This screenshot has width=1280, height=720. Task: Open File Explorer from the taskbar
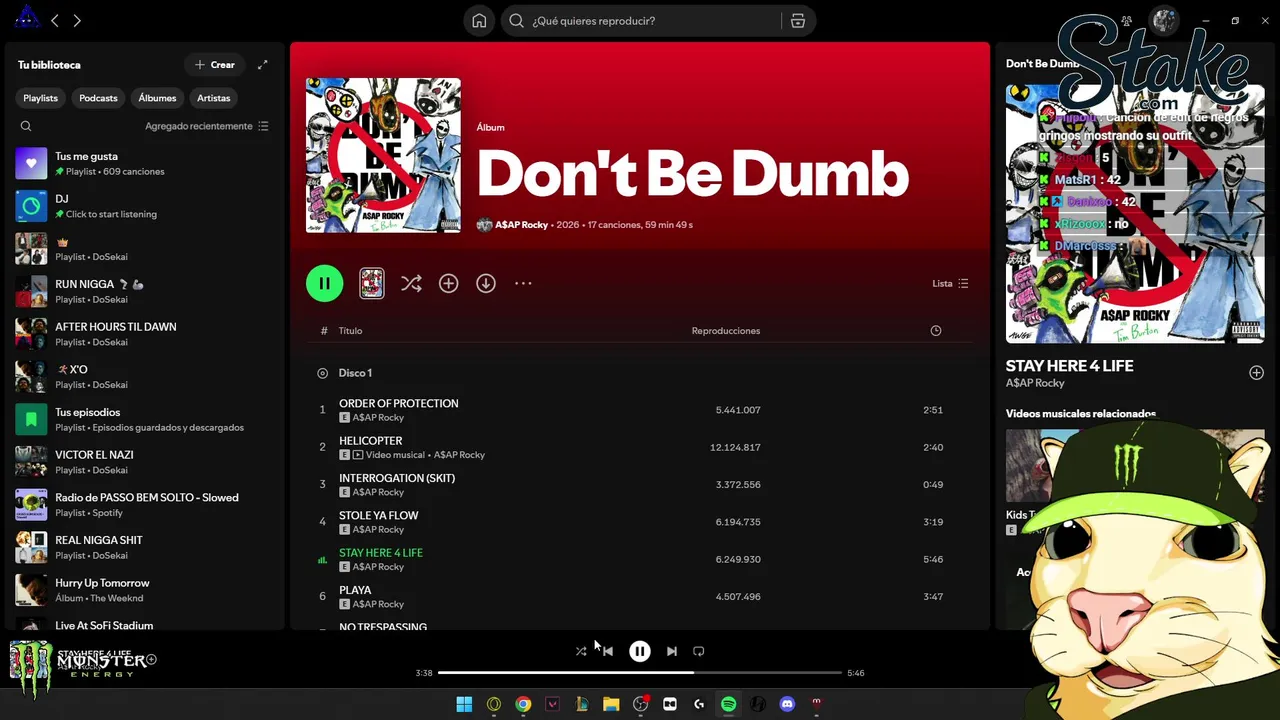click(x=611, y=704)
